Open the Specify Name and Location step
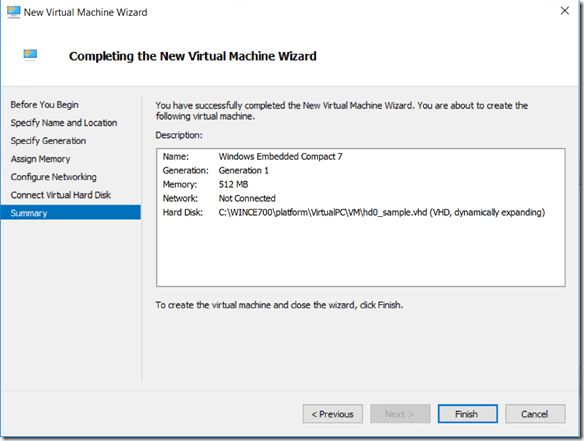This screenshot has width=584, height=441. (x=64, y=123)
